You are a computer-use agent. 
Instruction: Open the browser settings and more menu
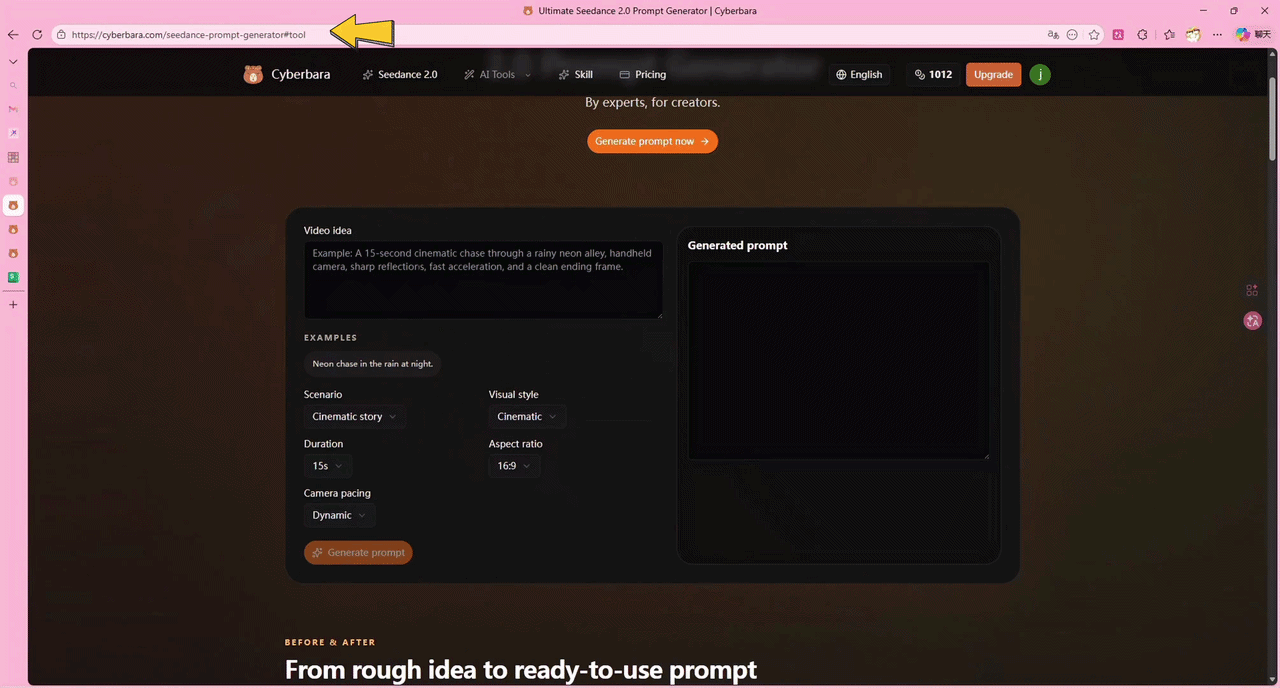(1216, 34)
